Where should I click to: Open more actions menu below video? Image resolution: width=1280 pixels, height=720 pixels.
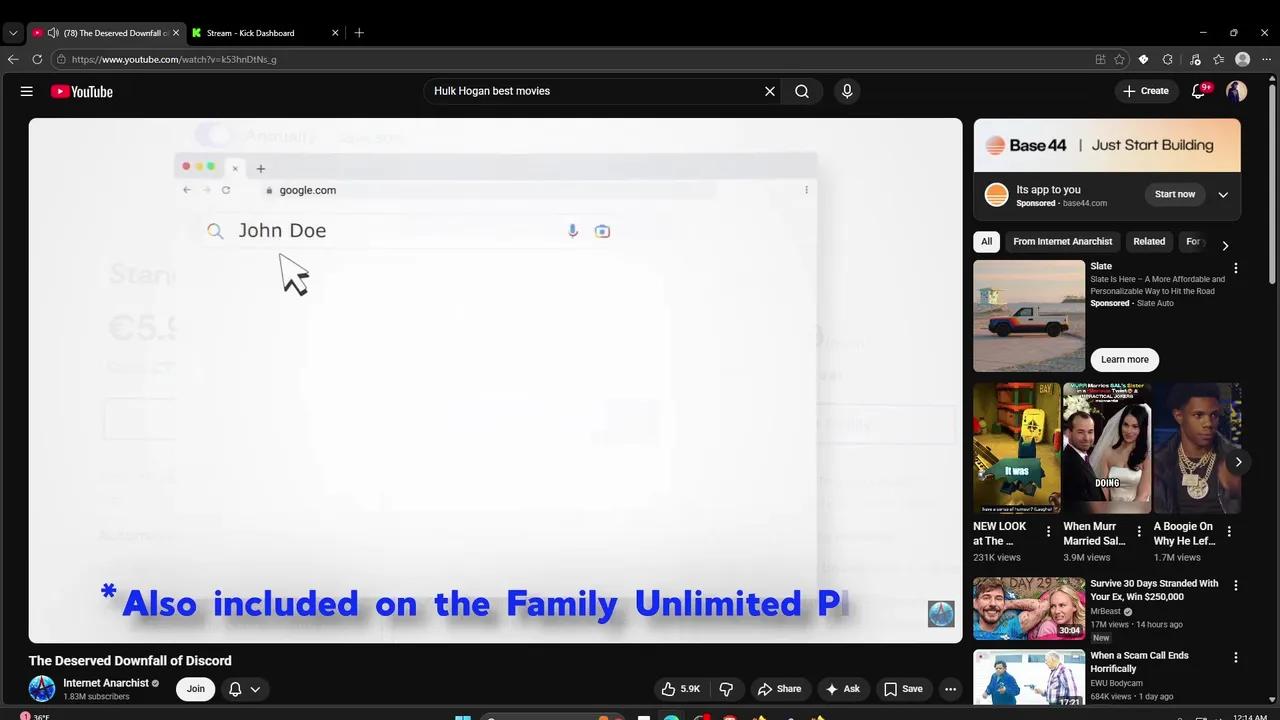pos(950,689)
